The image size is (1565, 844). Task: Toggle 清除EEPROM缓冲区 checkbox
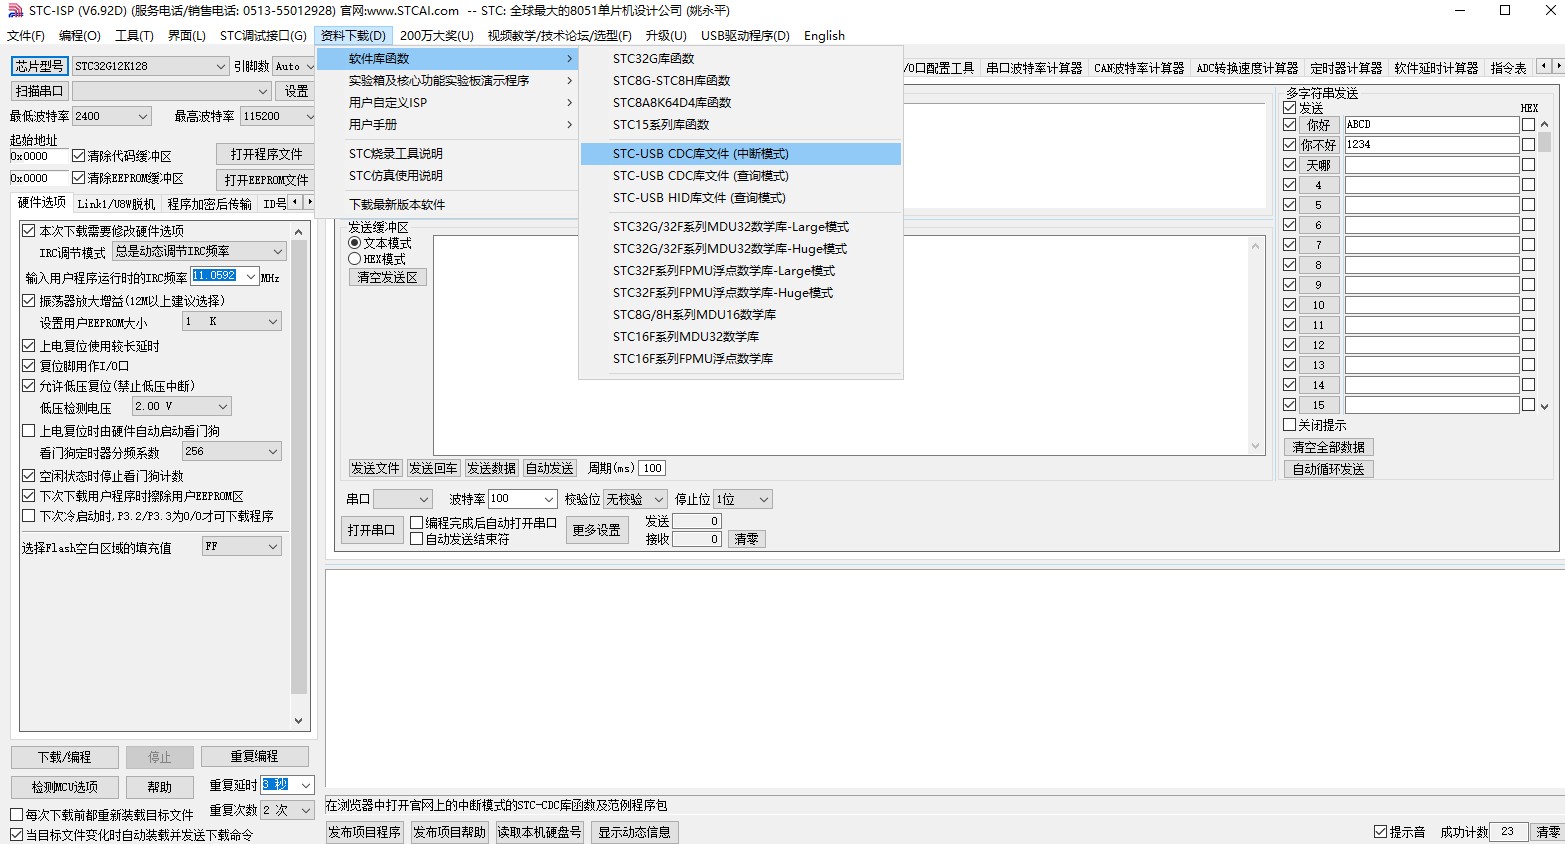coord(79,178)
